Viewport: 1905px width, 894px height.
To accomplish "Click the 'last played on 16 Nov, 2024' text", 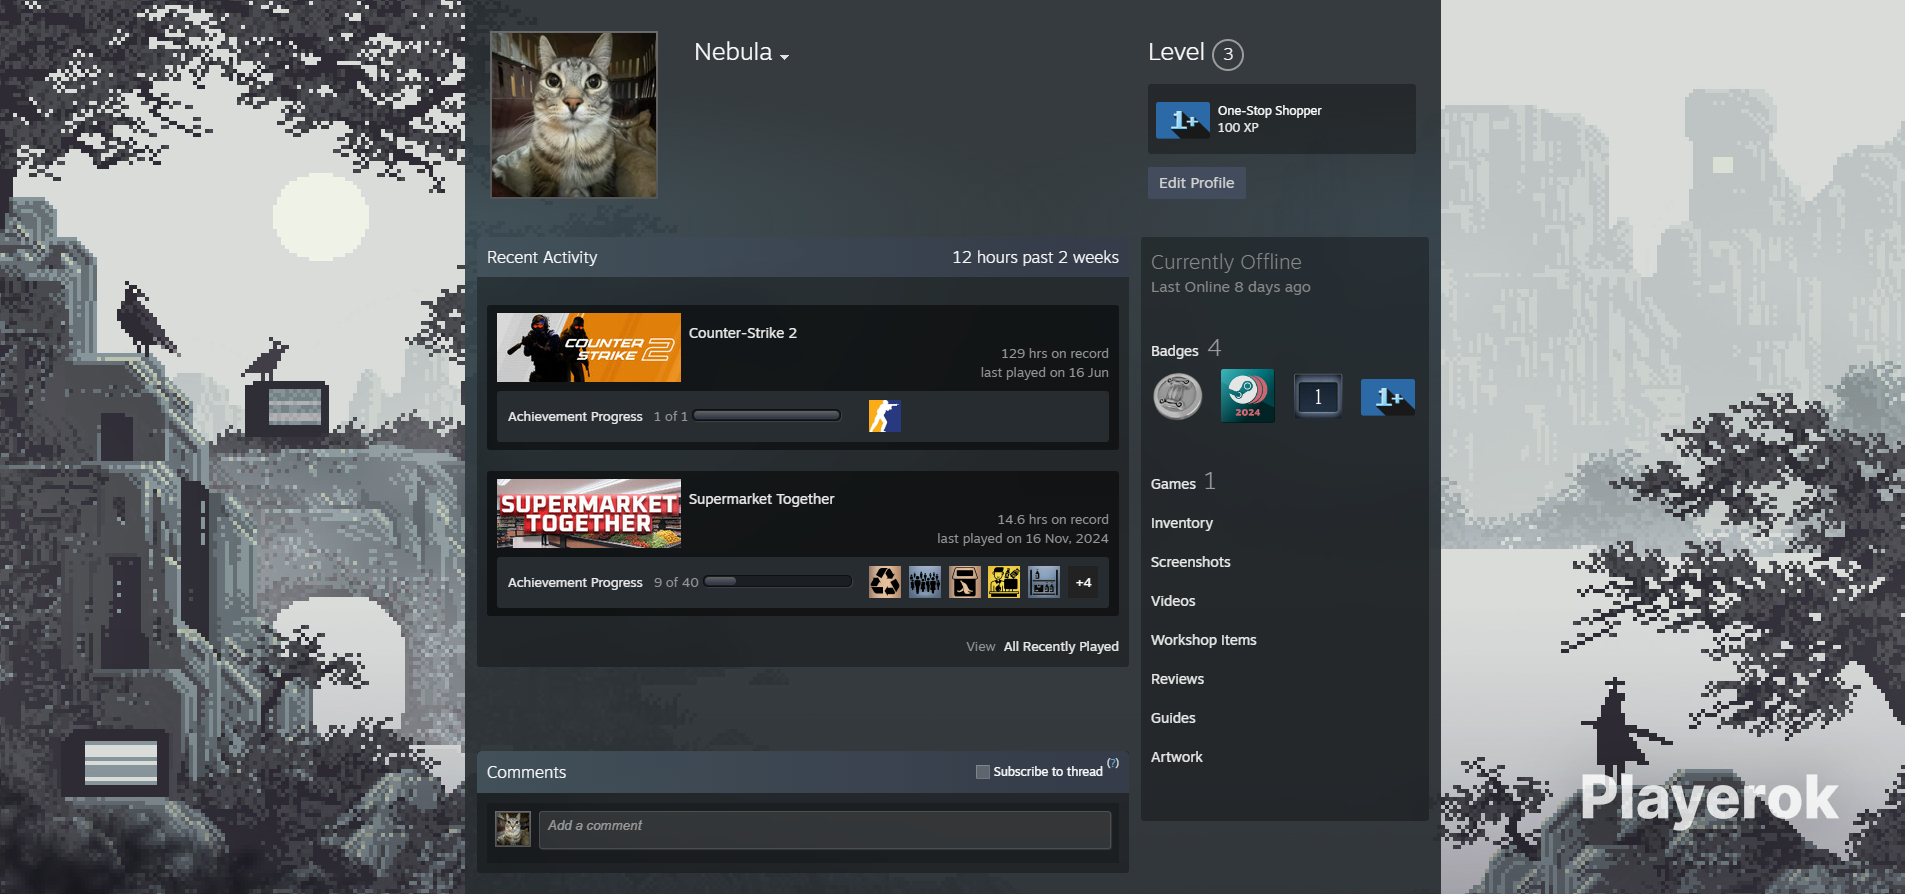I will click(1022, 539).
